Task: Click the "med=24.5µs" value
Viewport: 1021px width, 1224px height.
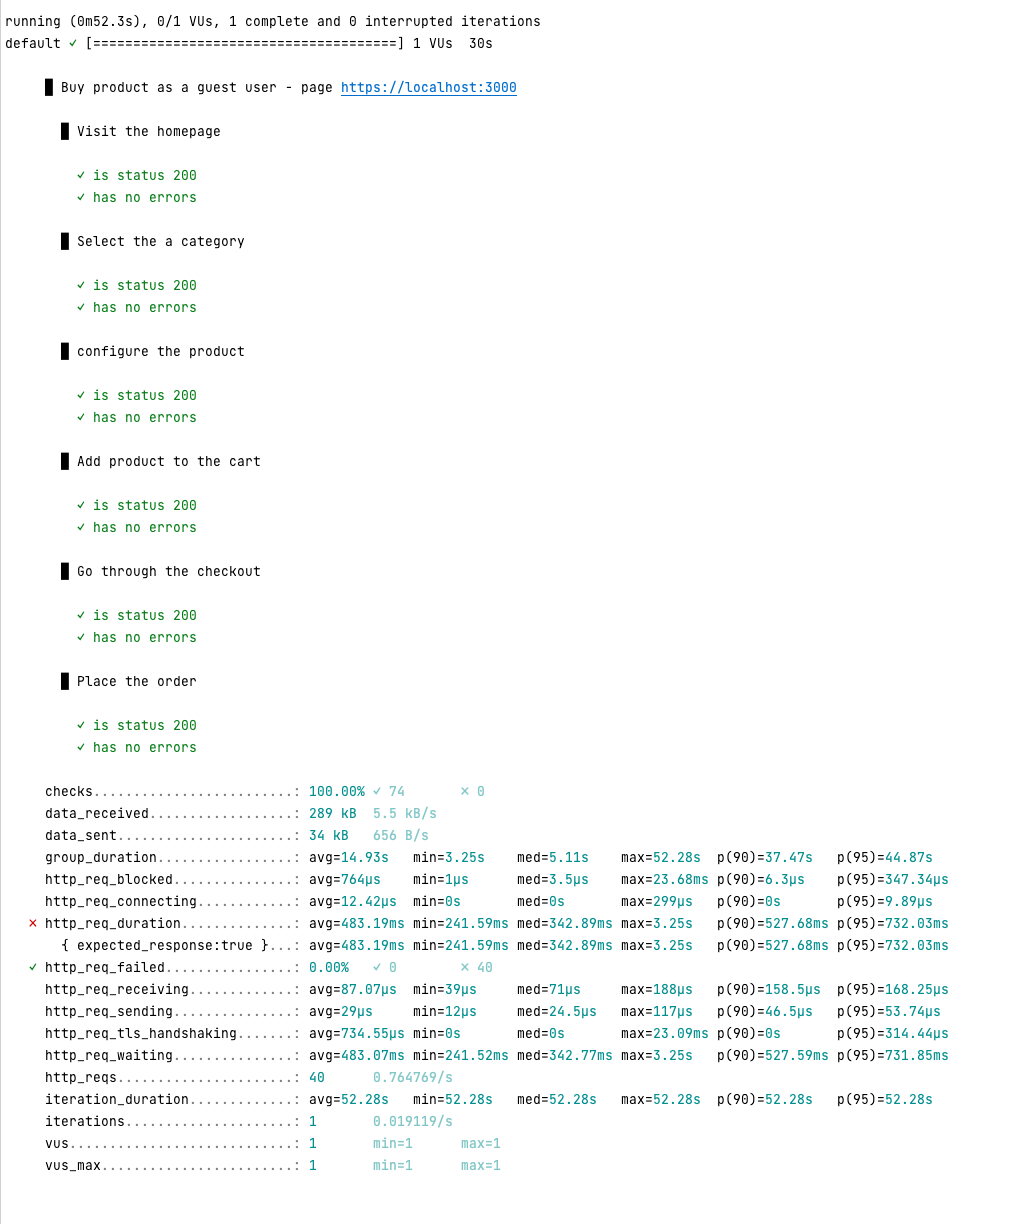Action: [x=556, y=1011]
